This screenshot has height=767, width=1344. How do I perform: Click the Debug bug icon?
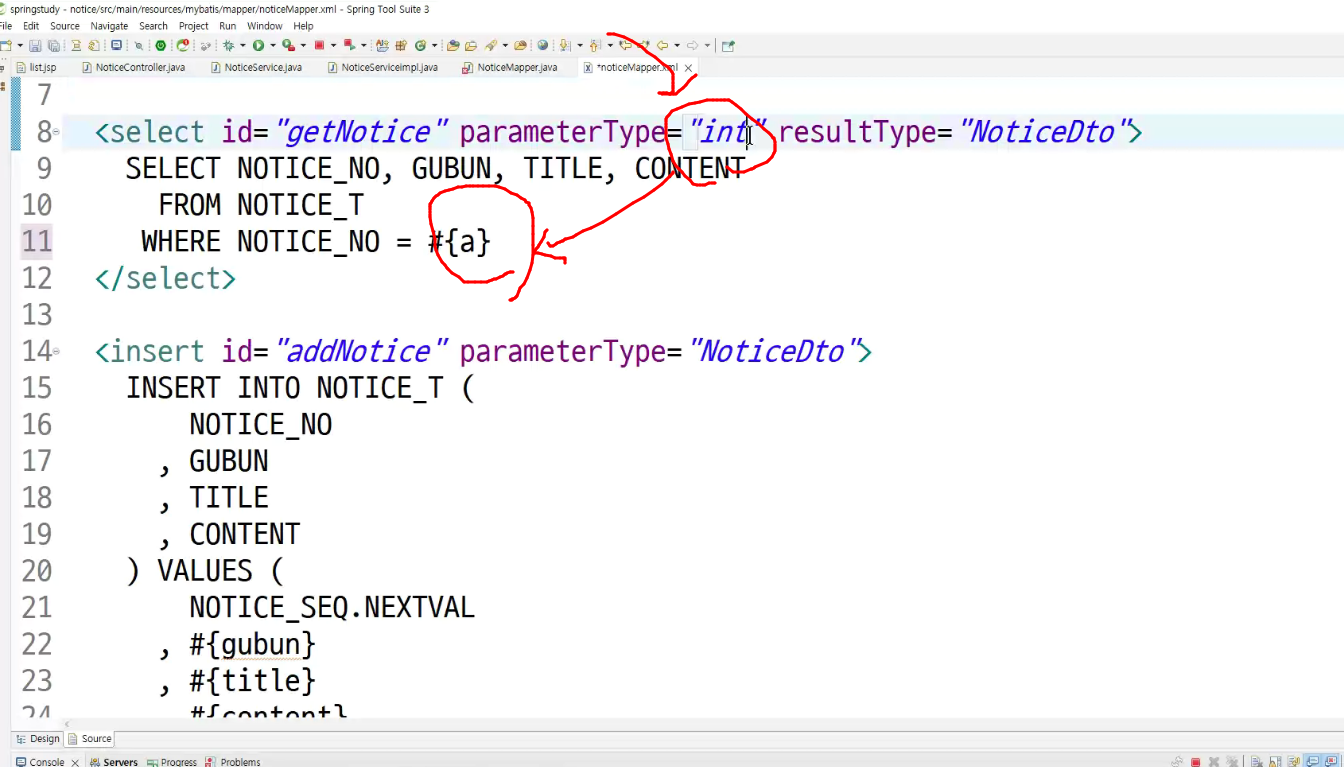[x=228, y=45]
